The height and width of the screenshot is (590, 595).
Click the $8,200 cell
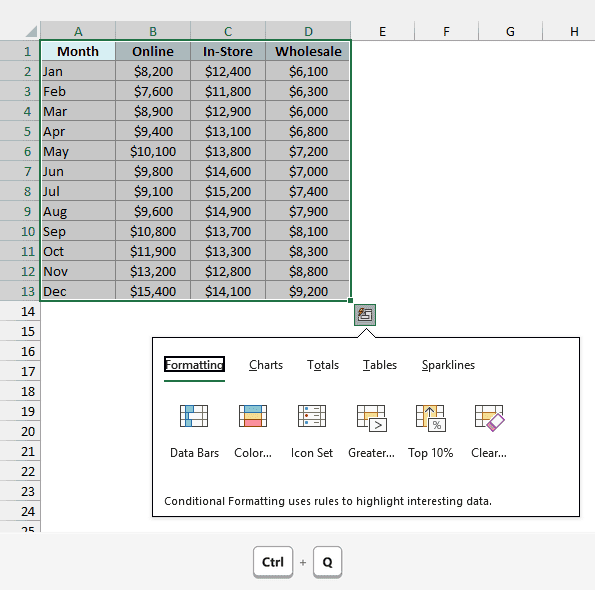(x=153, y=71)
